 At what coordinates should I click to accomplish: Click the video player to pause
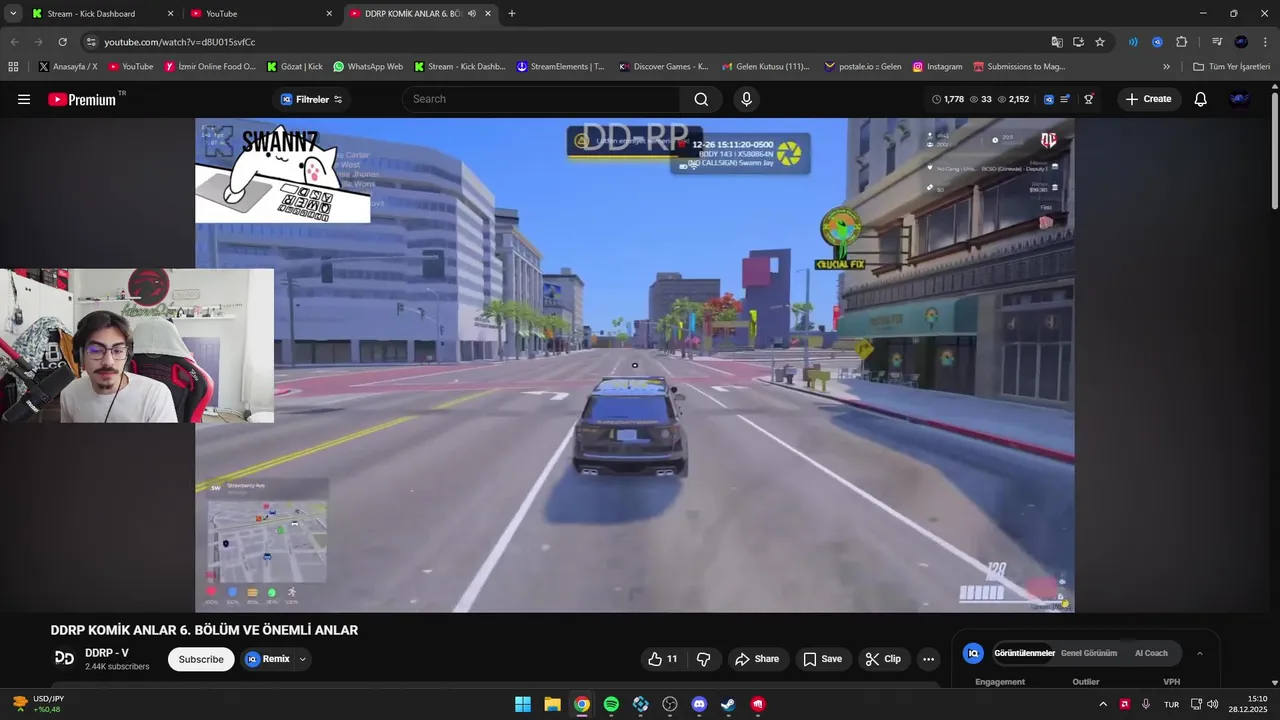click(x=635, y=365)
